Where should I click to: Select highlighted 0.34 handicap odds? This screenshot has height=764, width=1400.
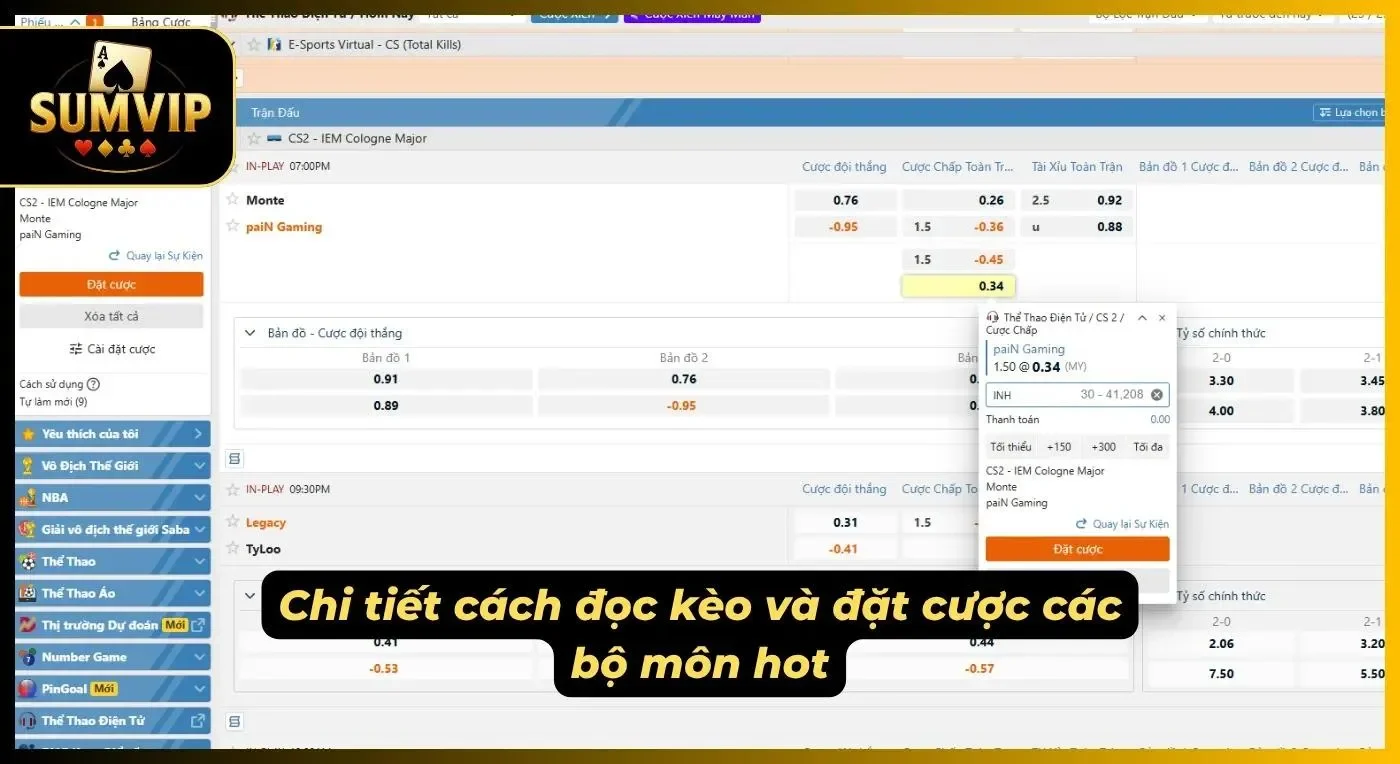pos(958,286)
